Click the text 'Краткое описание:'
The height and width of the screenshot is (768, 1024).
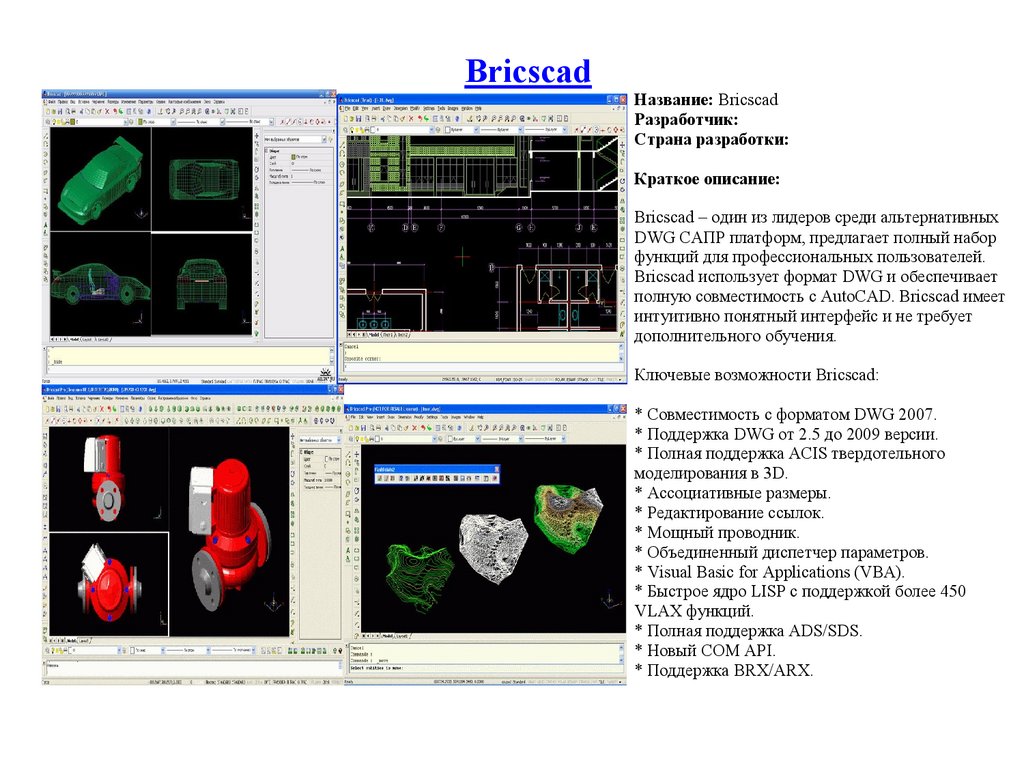707,179
